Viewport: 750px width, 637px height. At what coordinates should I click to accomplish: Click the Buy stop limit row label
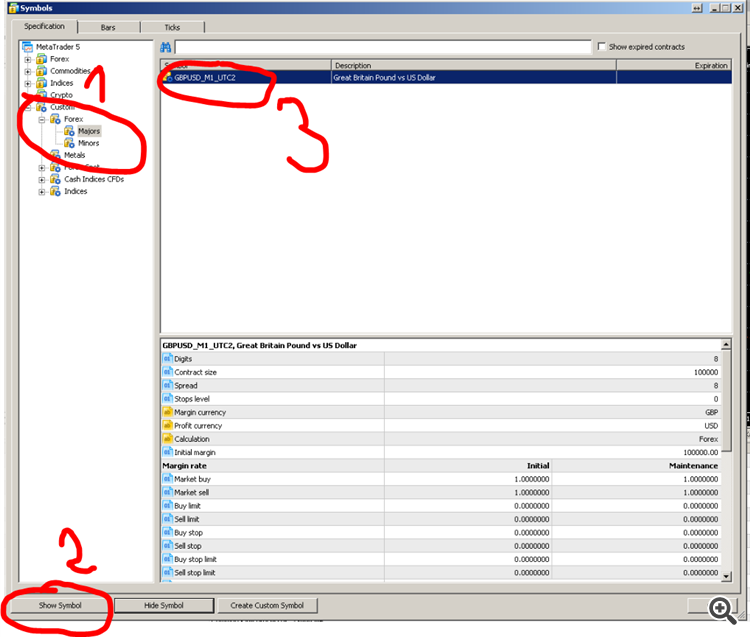(x=195, y=560)
